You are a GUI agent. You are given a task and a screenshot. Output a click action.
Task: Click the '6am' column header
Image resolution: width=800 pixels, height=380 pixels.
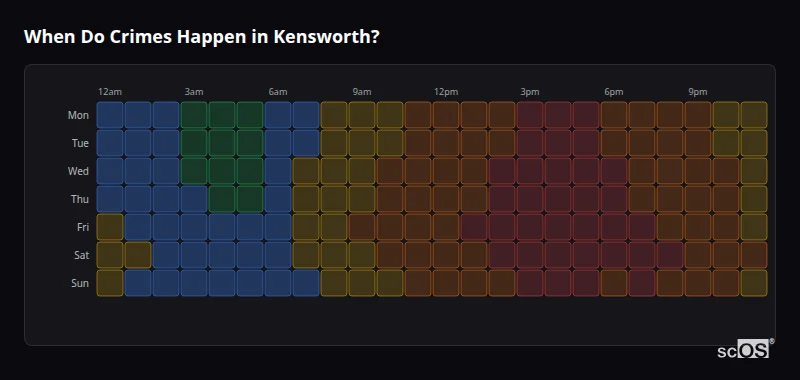[278, 92]
